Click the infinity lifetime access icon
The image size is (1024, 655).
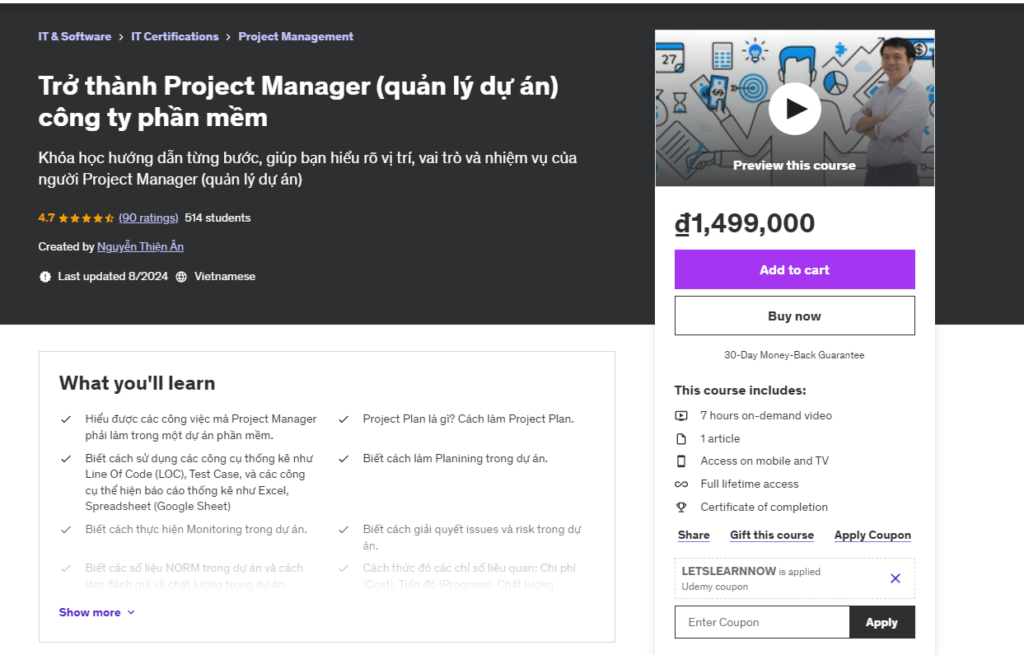tap(683, 484)
